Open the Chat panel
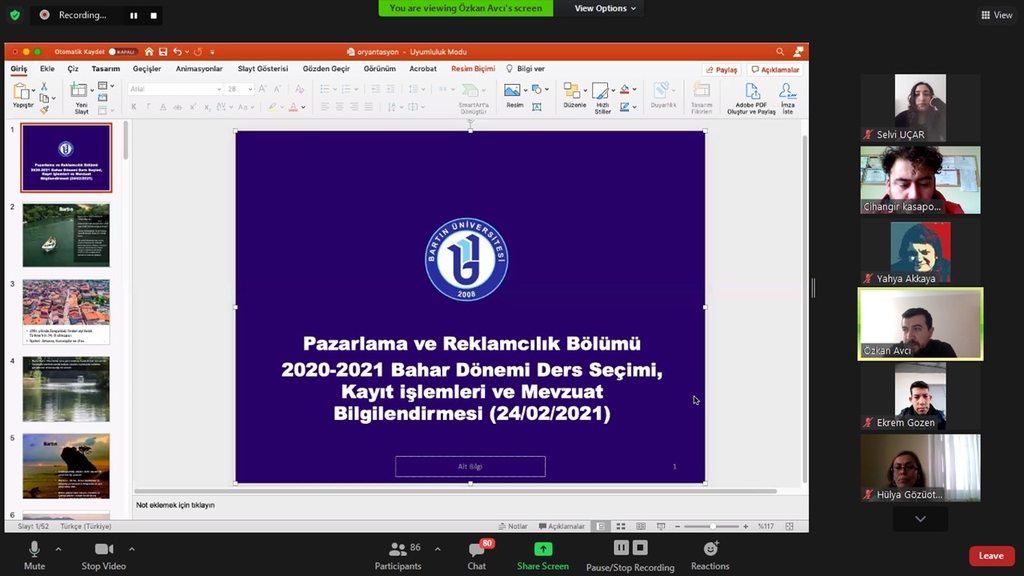This screenshot has height=576, width=1024. (x=477, y=549)
